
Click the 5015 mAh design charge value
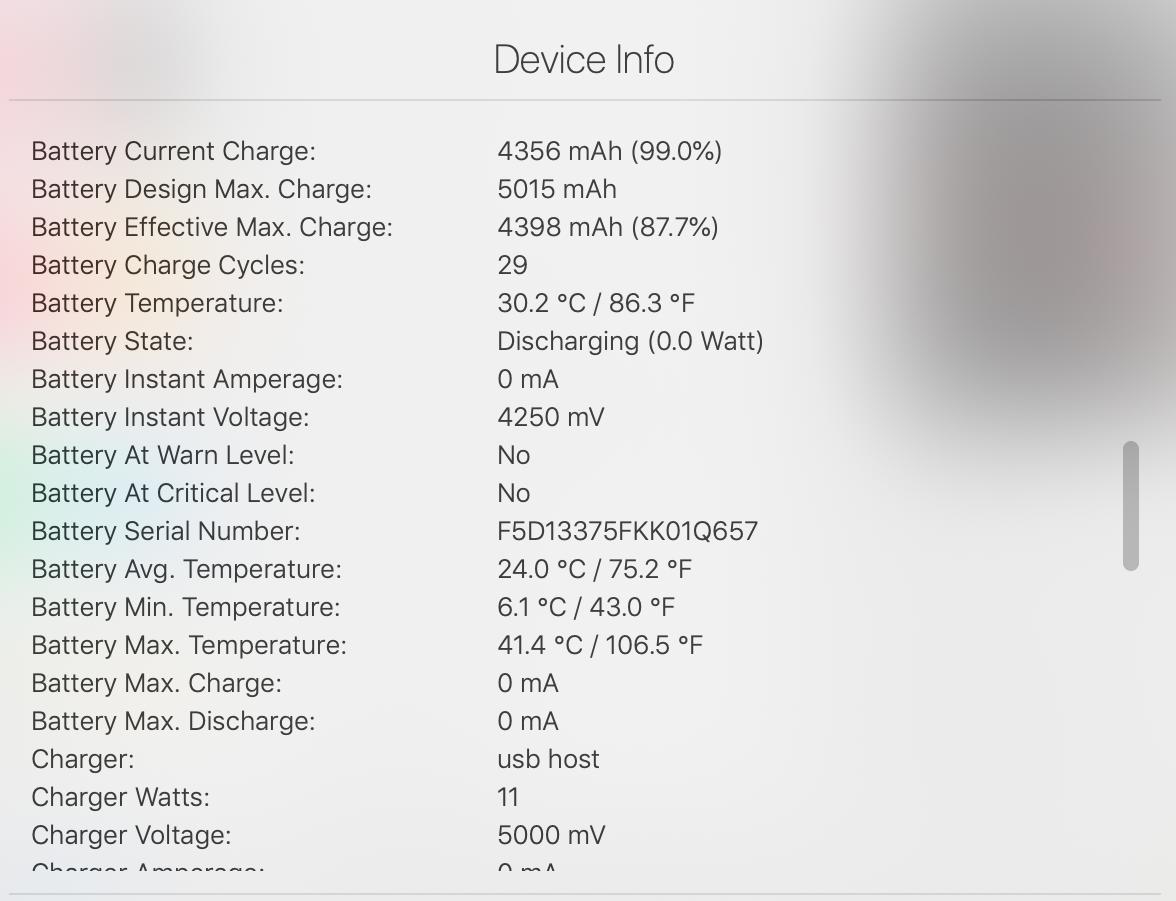point(556,189)
